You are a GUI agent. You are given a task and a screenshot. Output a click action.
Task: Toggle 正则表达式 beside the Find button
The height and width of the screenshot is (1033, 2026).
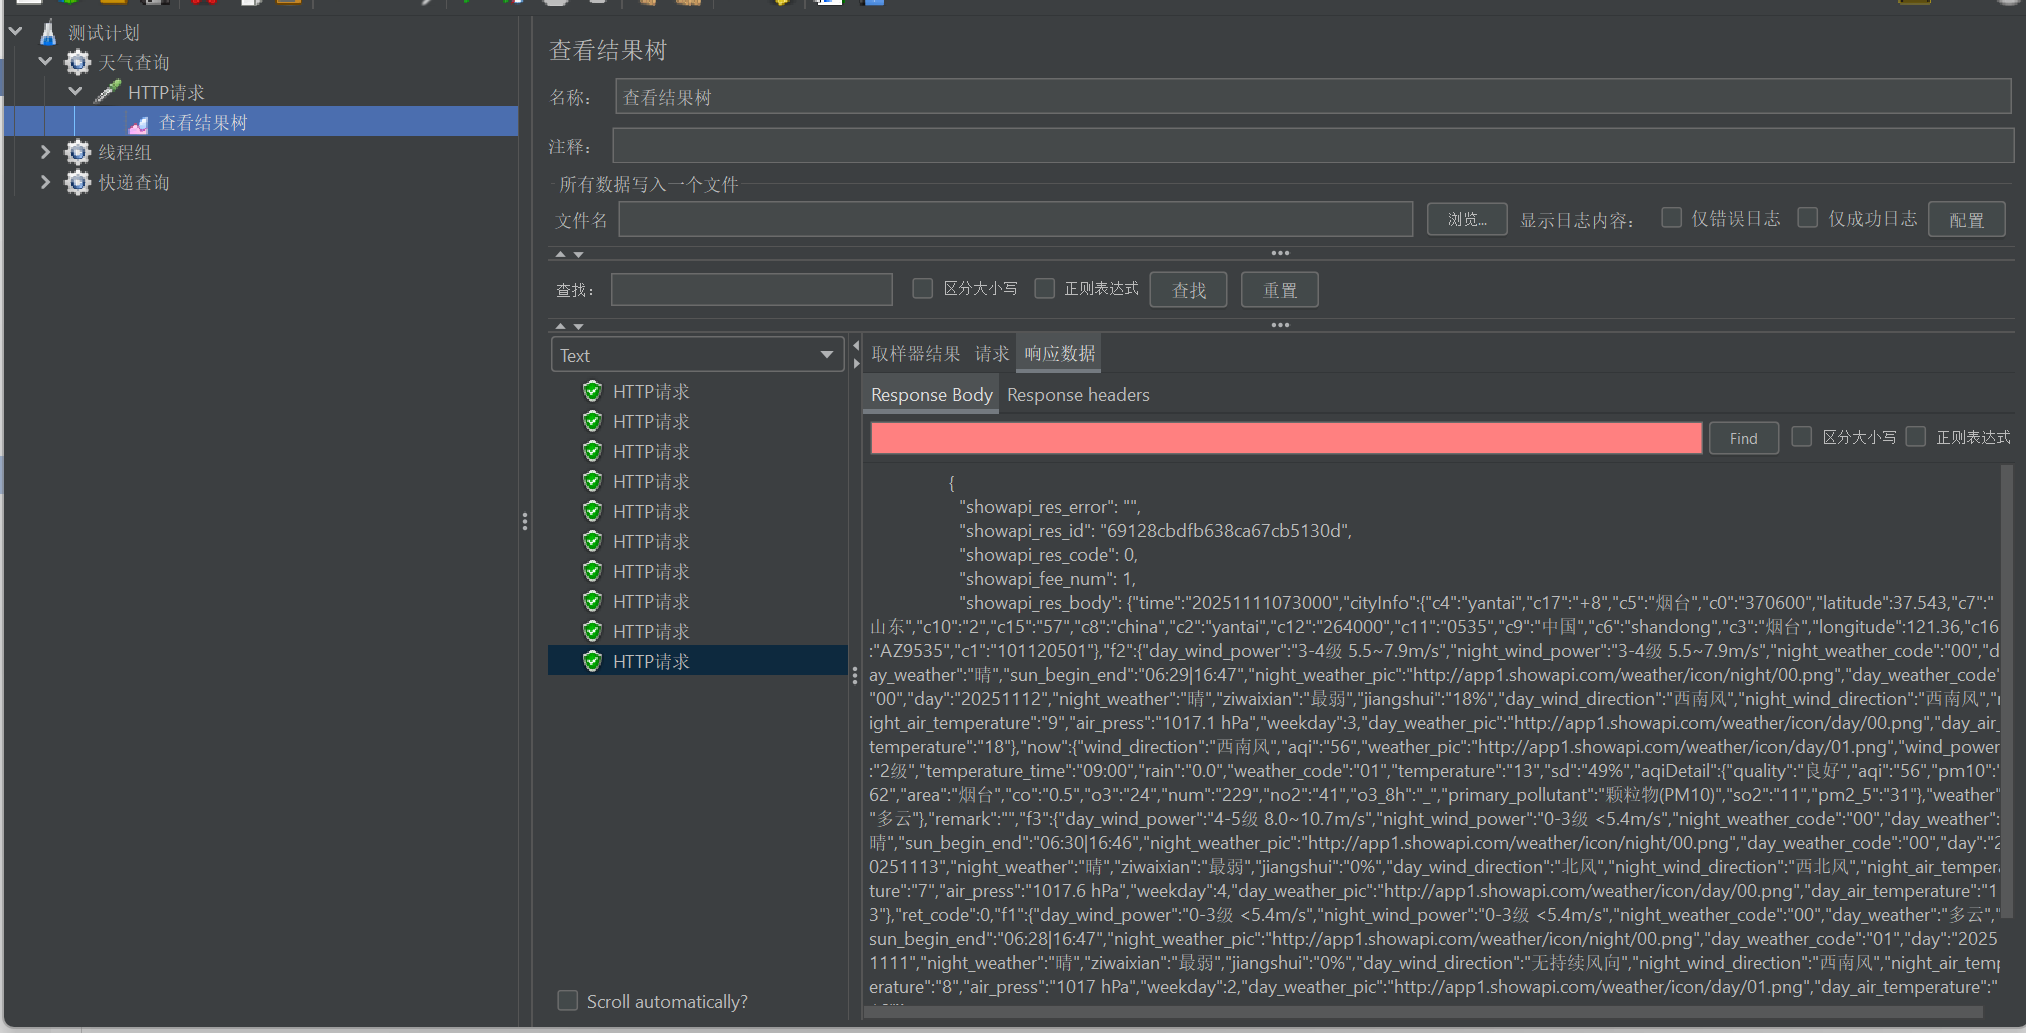click(x=1916, y=437)
